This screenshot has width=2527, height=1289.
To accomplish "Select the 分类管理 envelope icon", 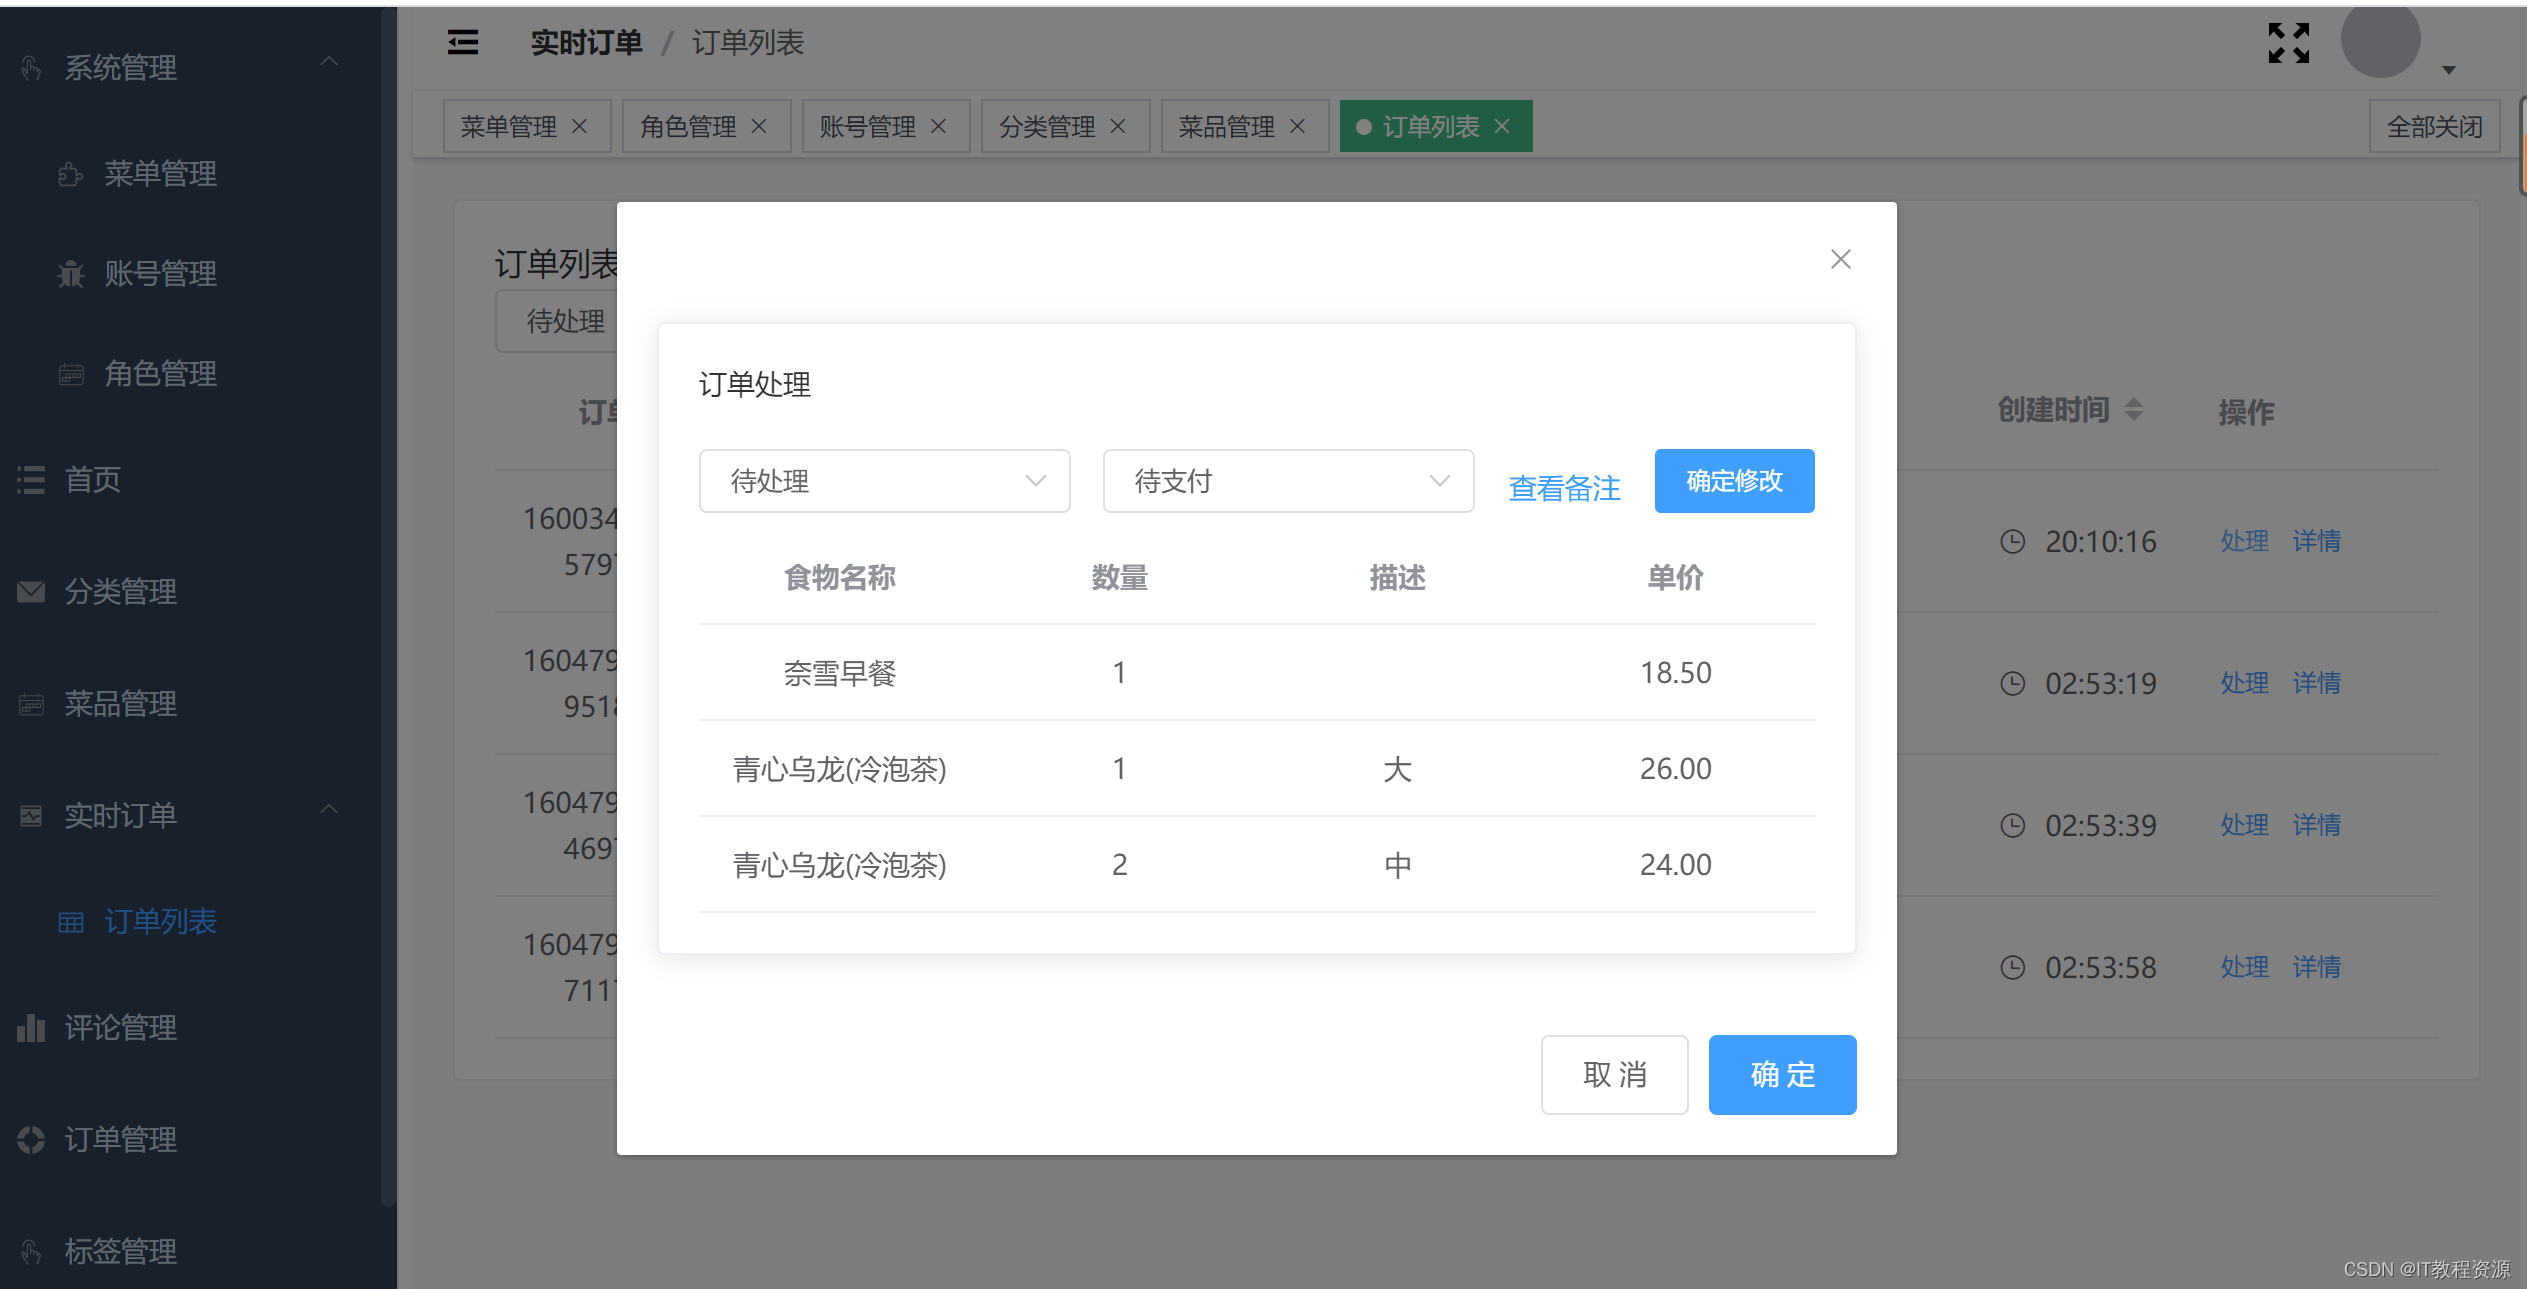I will (31, 591).
